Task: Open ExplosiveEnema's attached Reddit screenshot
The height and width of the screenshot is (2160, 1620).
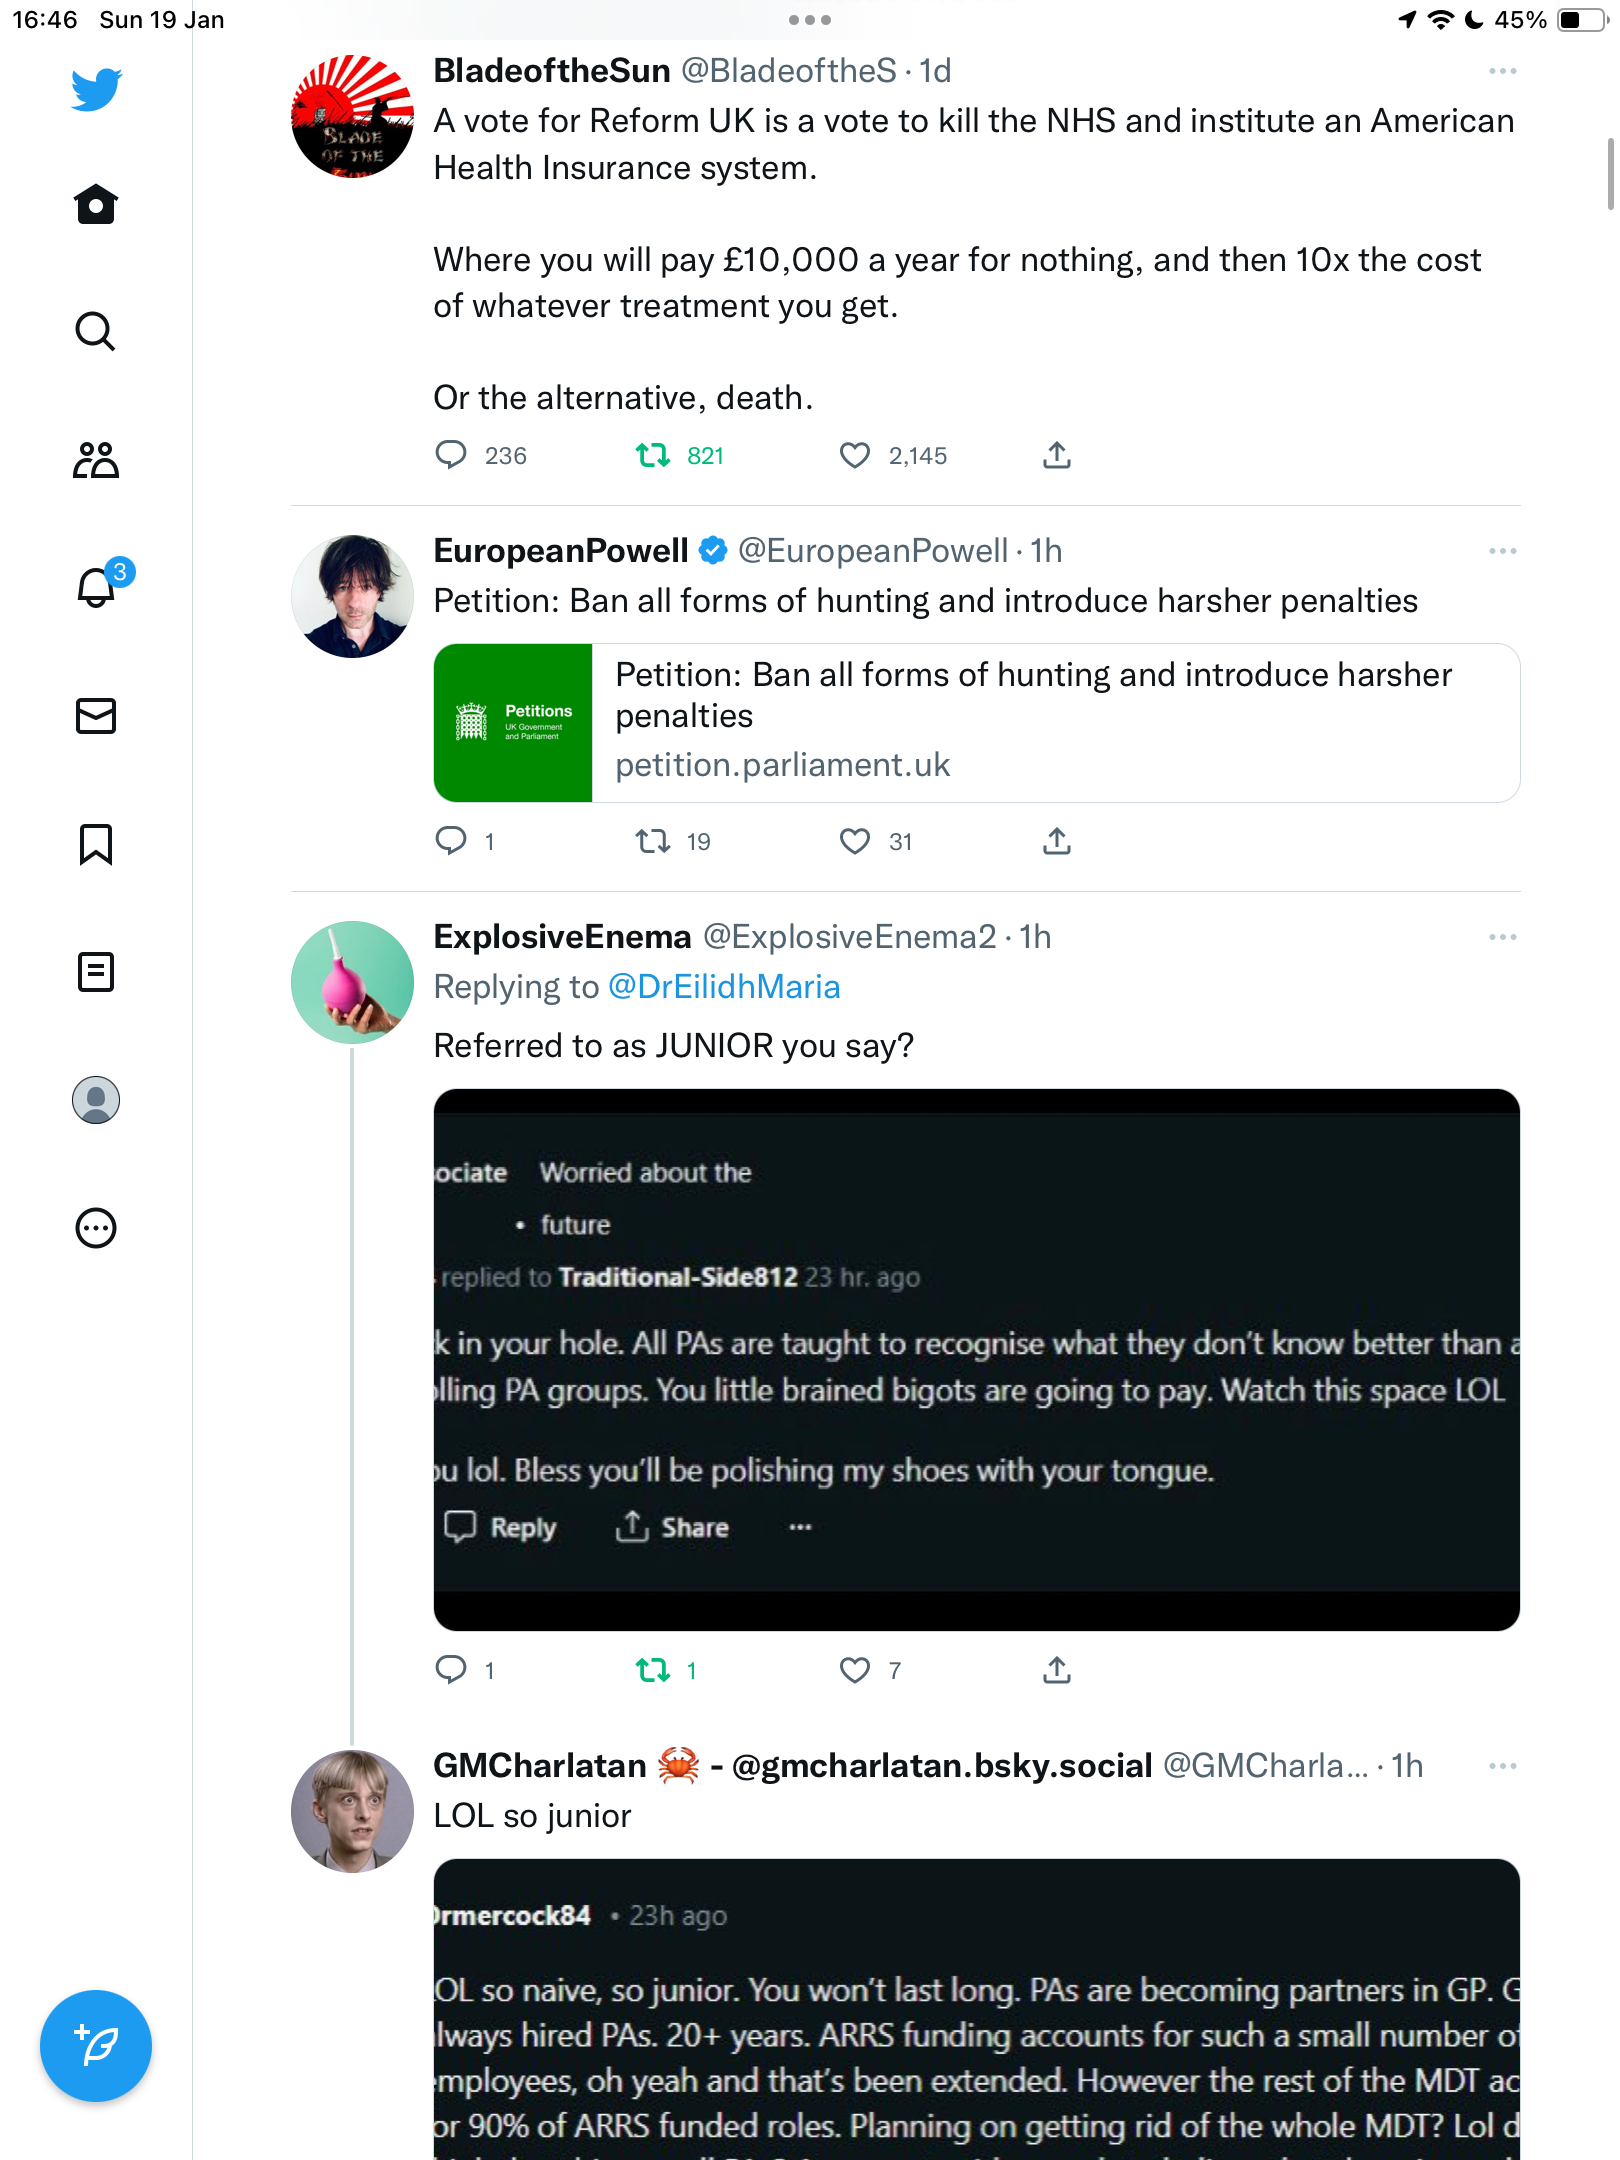Action: 977,1360
